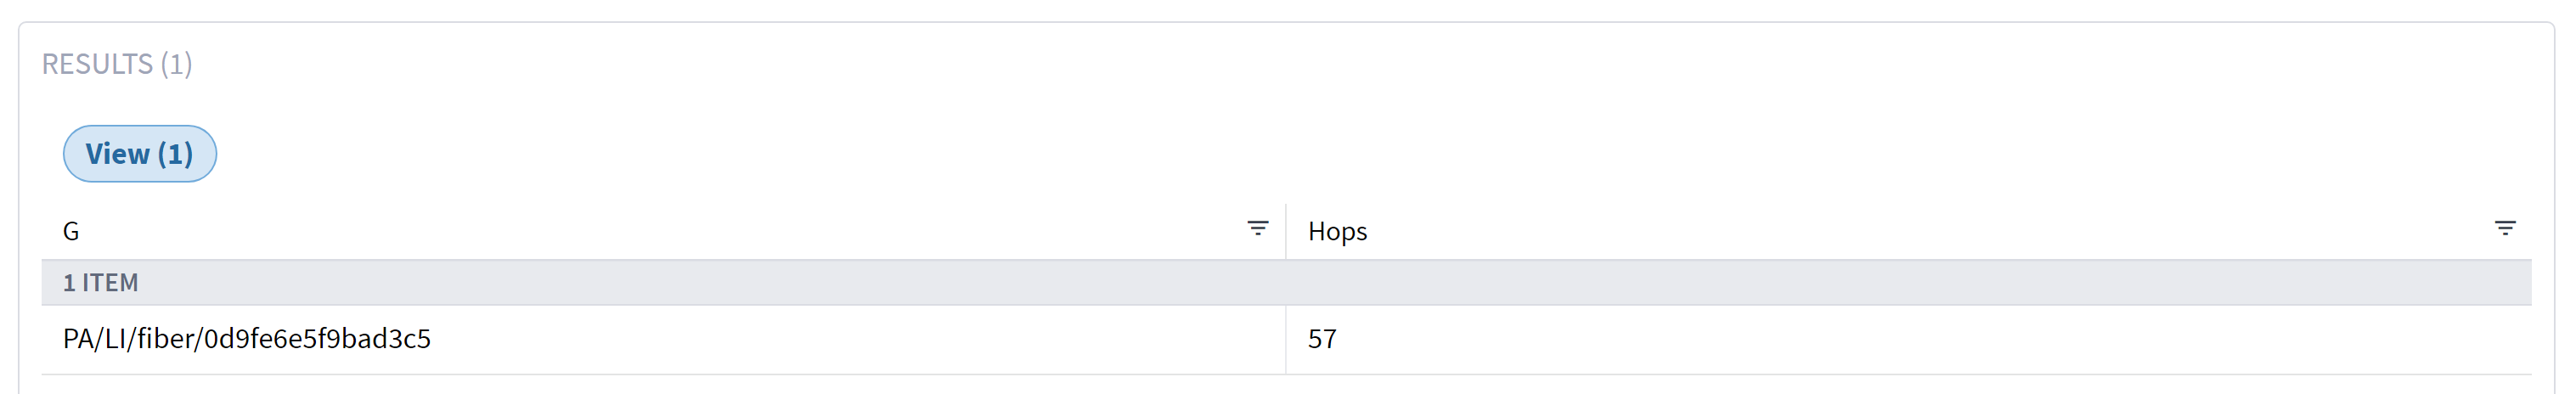Click the "1 ITEM" group label text

(x=101, y=283)
